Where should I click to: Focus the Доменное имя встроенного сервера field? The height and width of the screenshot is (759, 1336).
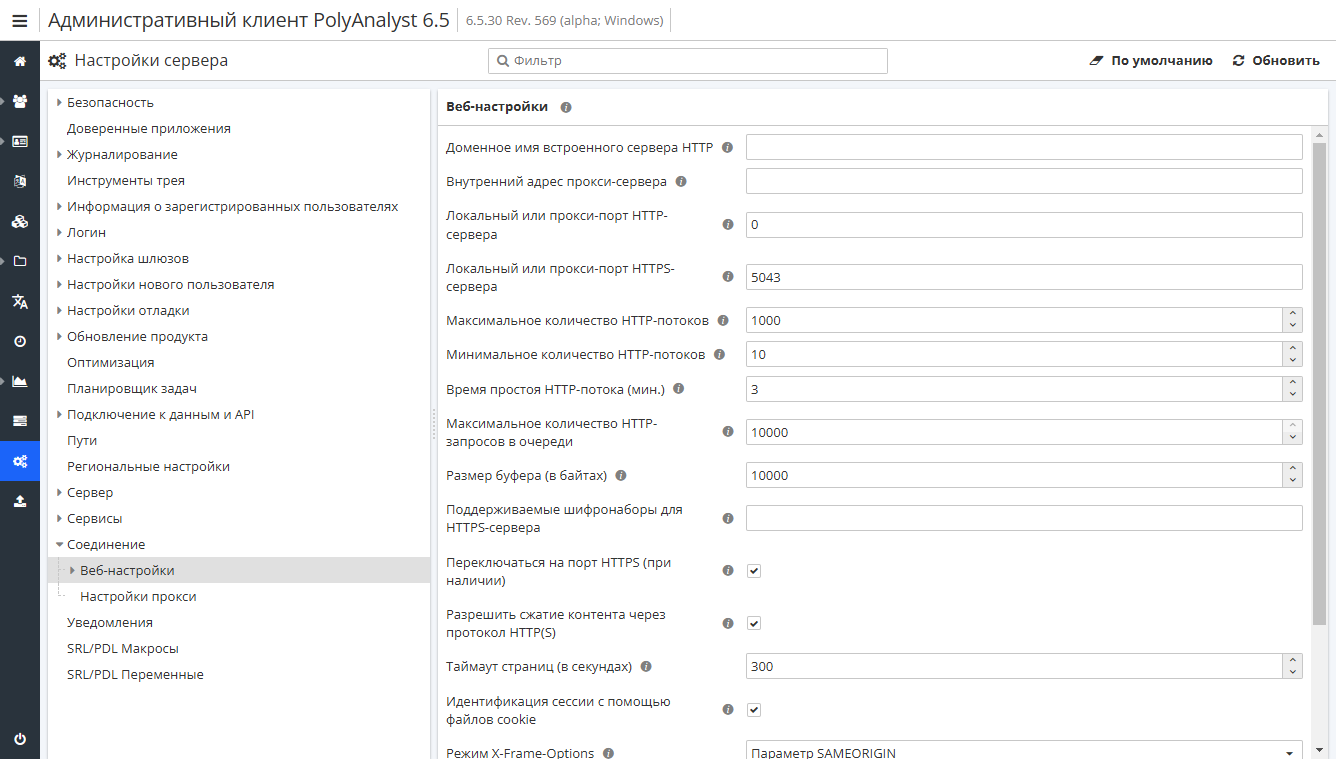(x=1024, y=147)
